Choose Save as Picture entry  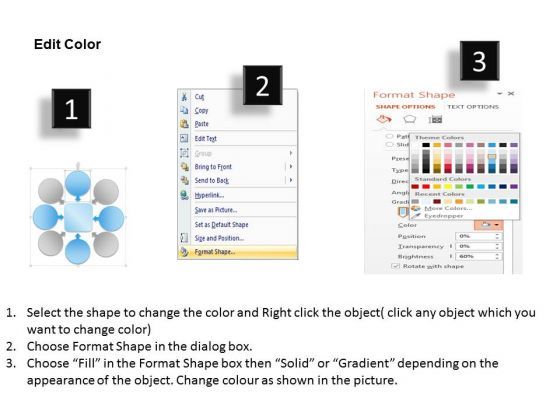point(216,210)
